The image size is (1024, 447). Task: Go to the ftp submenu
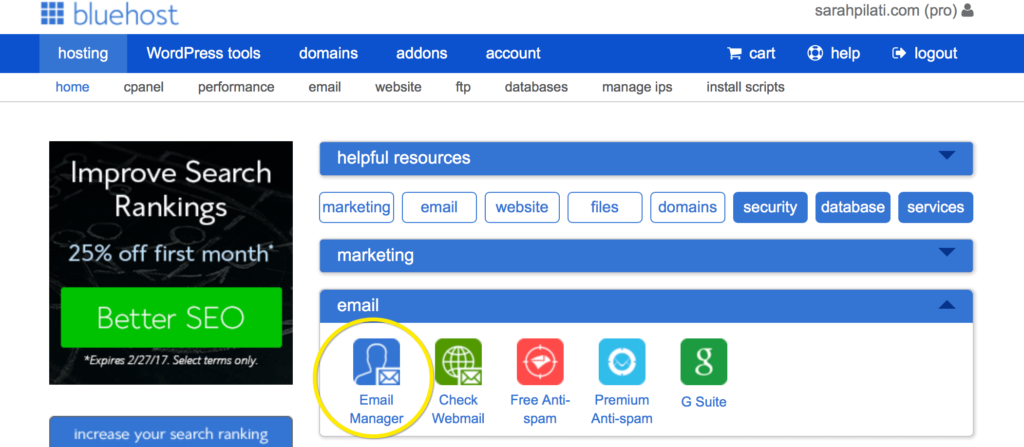click(x=463, y=87)
